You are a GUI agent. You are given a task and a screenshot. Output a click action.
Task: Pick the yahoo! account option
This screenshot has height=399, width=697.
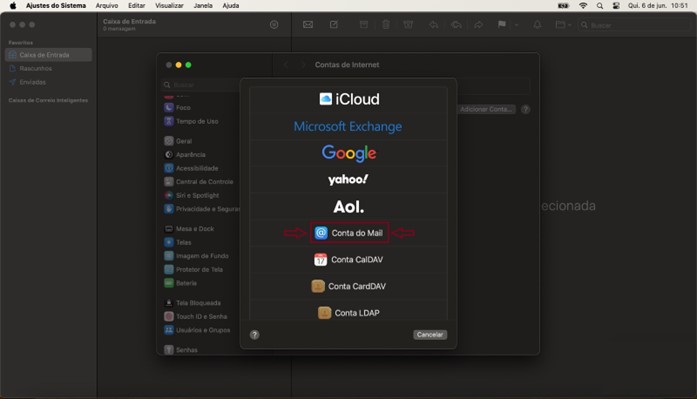pos(349,180)
